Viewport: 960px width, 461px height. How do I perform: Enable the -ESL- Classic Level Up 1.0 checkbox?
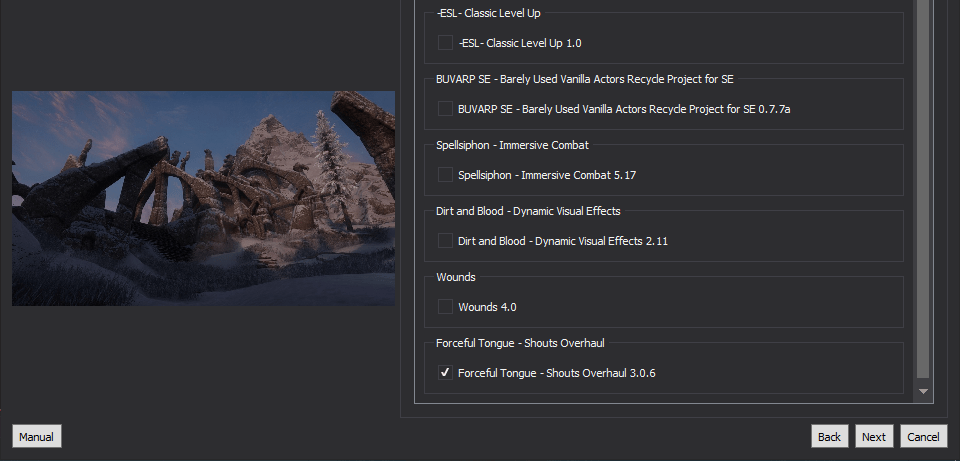coord(445,43)
